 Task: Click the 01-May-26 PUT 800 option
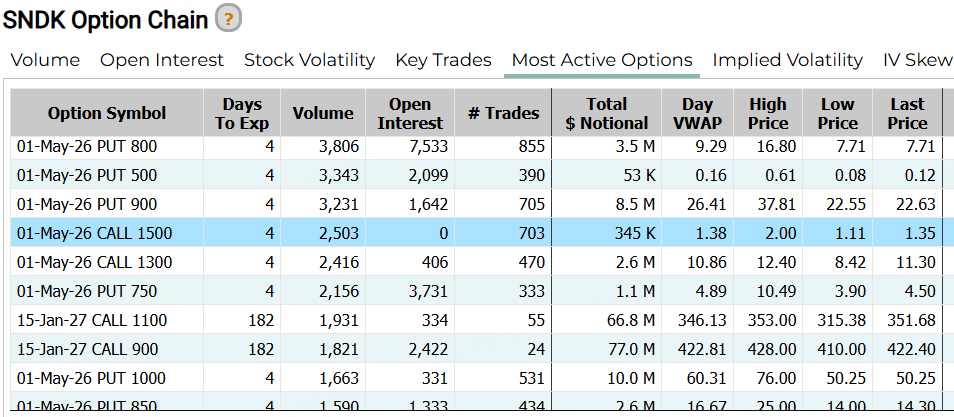(87, 147)
